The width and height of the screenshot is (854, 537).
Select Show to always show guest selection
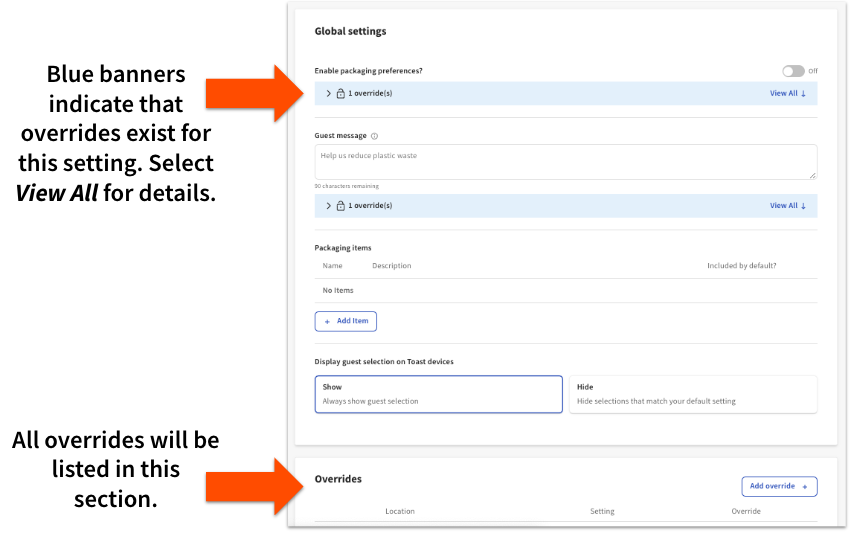(438, 394)
